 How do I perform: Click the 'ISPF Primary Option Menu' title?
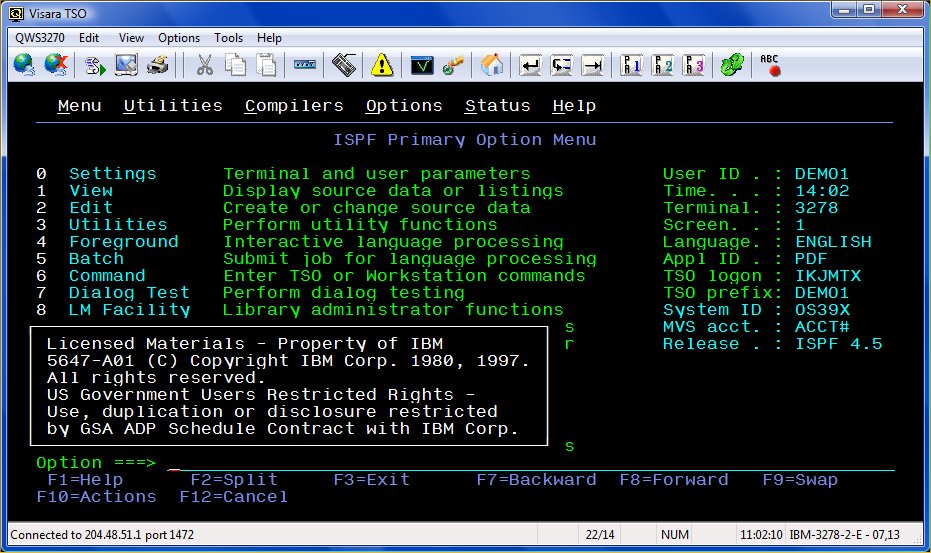point(464,140)
